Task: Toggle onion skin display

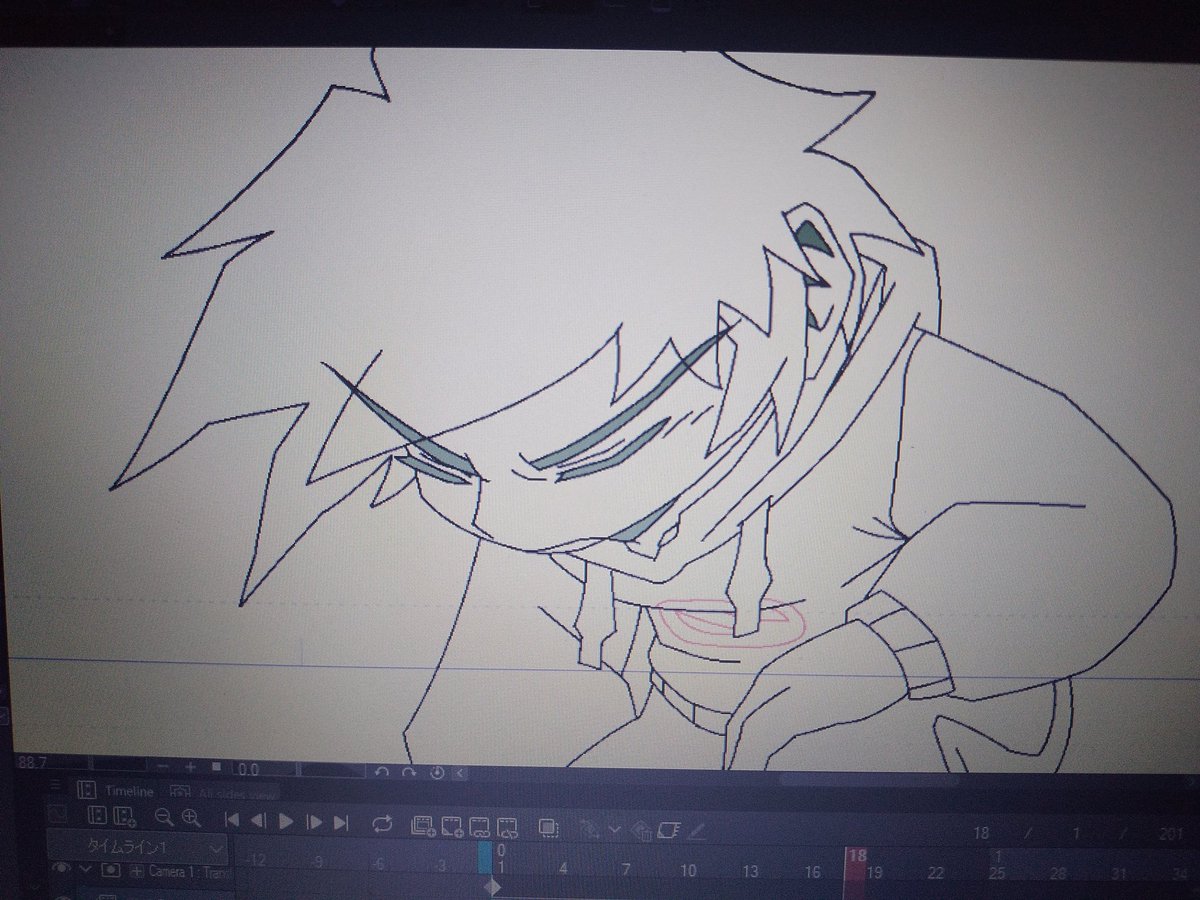Action: [548, 828]
